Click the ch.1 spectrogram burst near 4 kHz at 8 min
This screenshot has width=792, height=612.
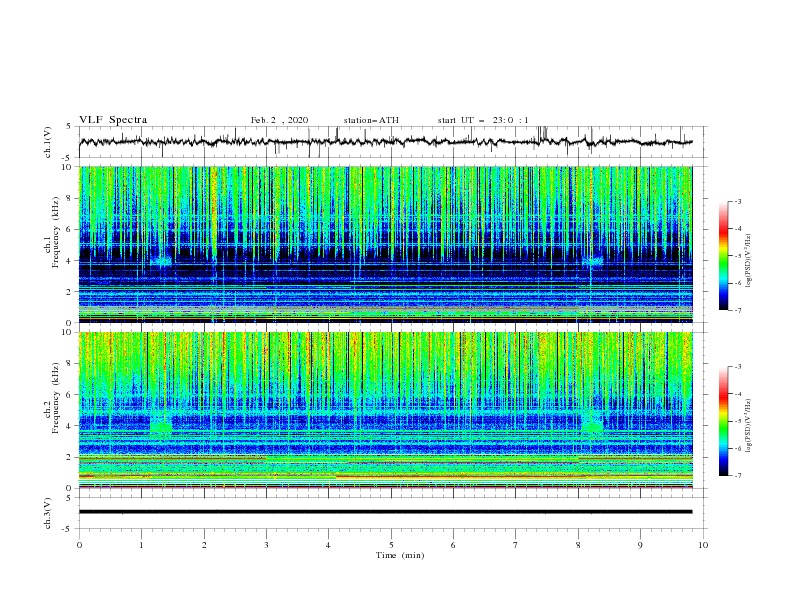click(592, 261)
